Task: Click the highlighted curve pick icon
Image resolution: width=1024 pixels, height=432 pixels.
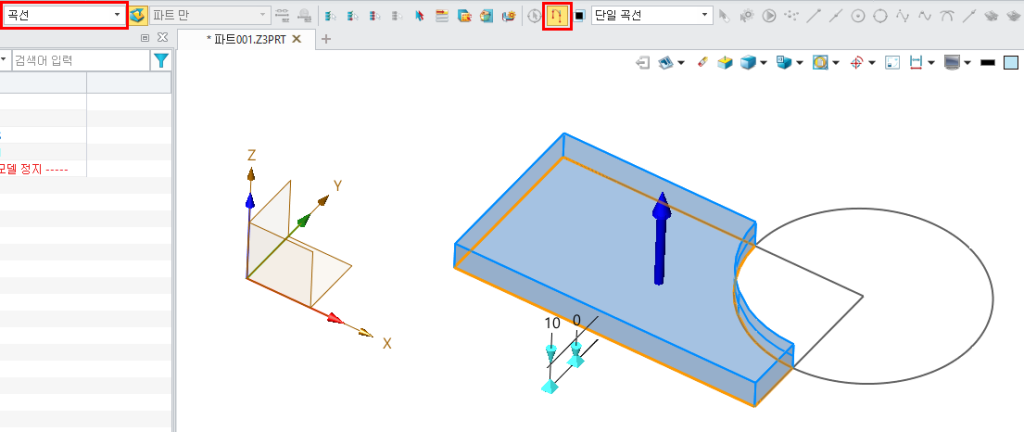Action: [556, 15]
